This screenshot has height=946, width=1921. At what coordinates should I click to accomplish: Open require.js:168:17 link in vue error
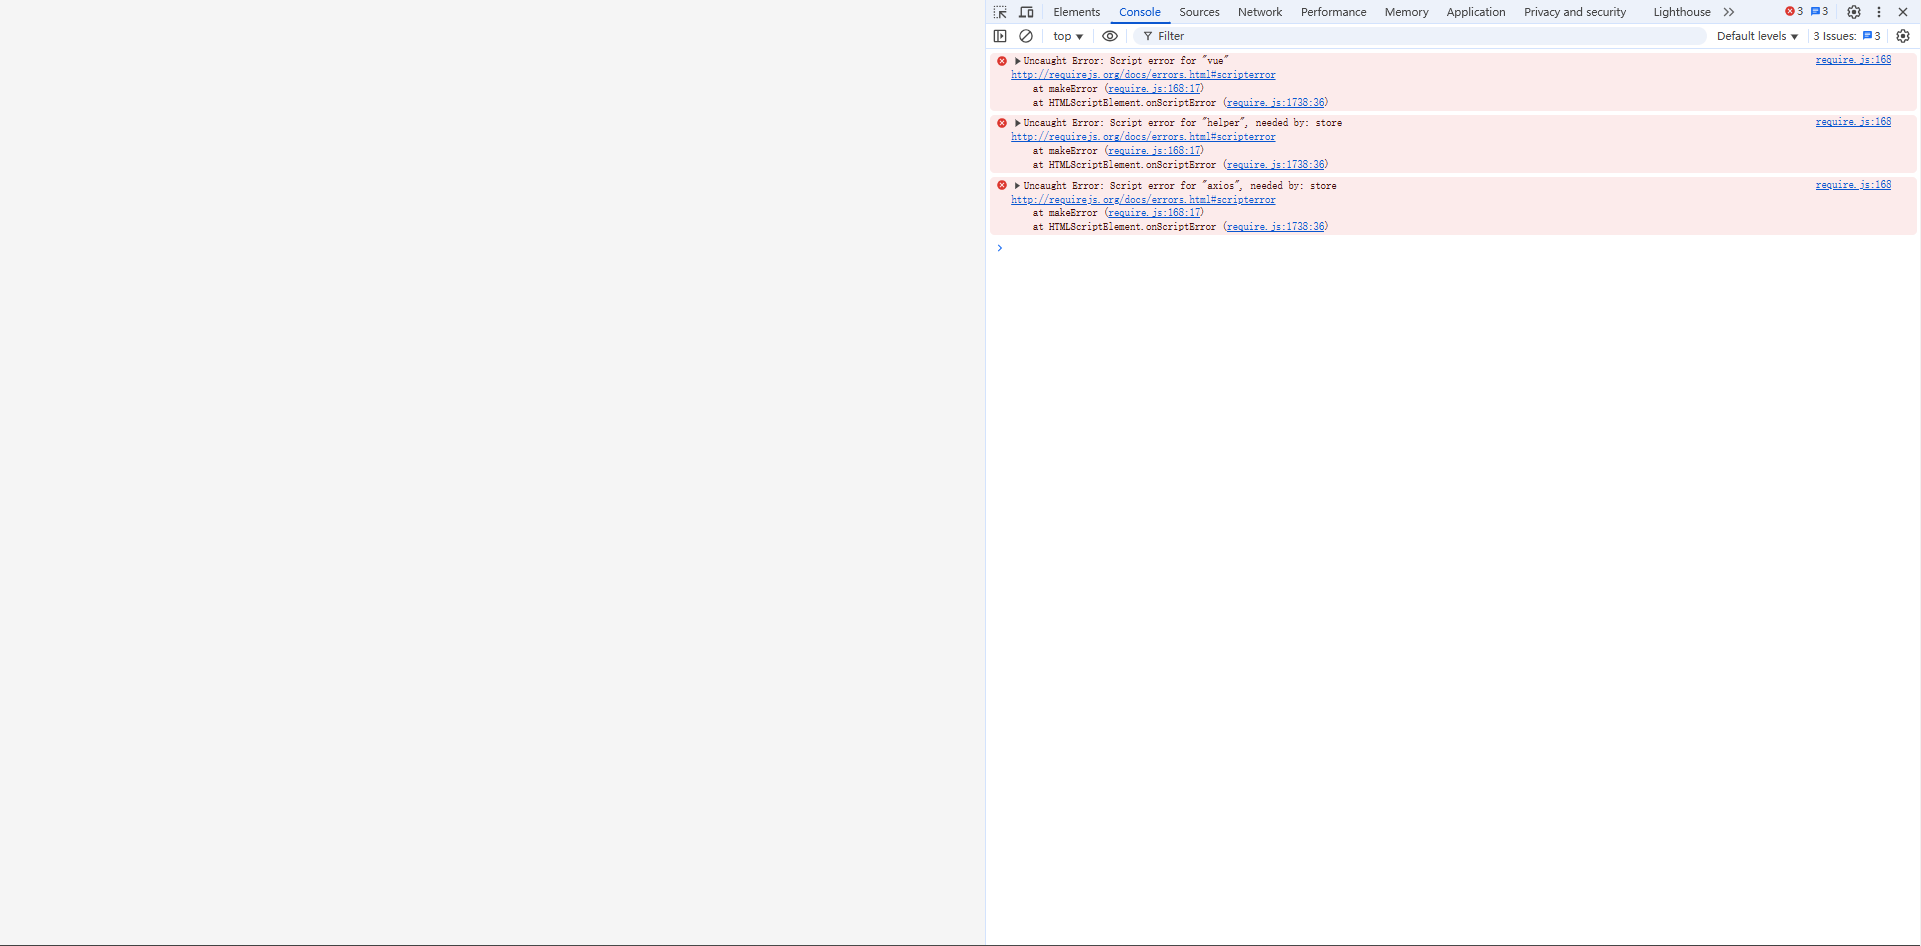coord(1154,89)
